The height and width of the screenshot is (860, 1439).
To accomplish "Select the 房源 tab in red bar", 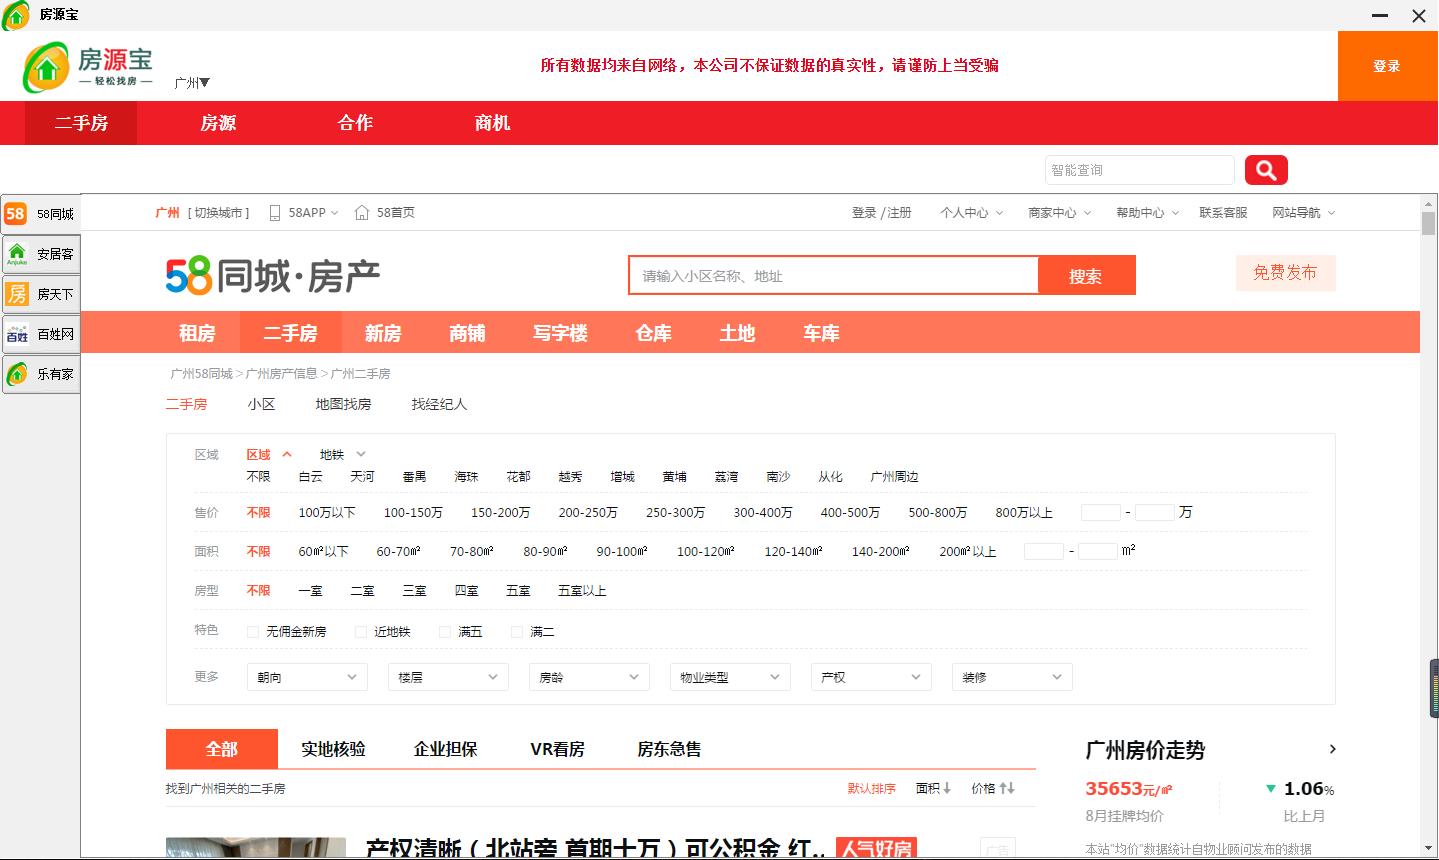I will coord(218,123).
